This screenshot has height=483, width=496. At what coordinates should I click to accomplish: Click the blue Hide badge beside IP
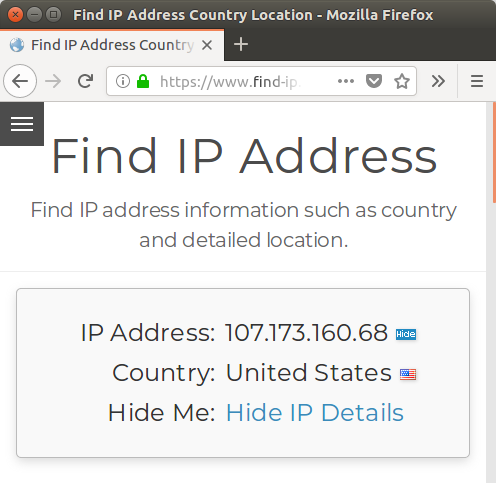406,334
